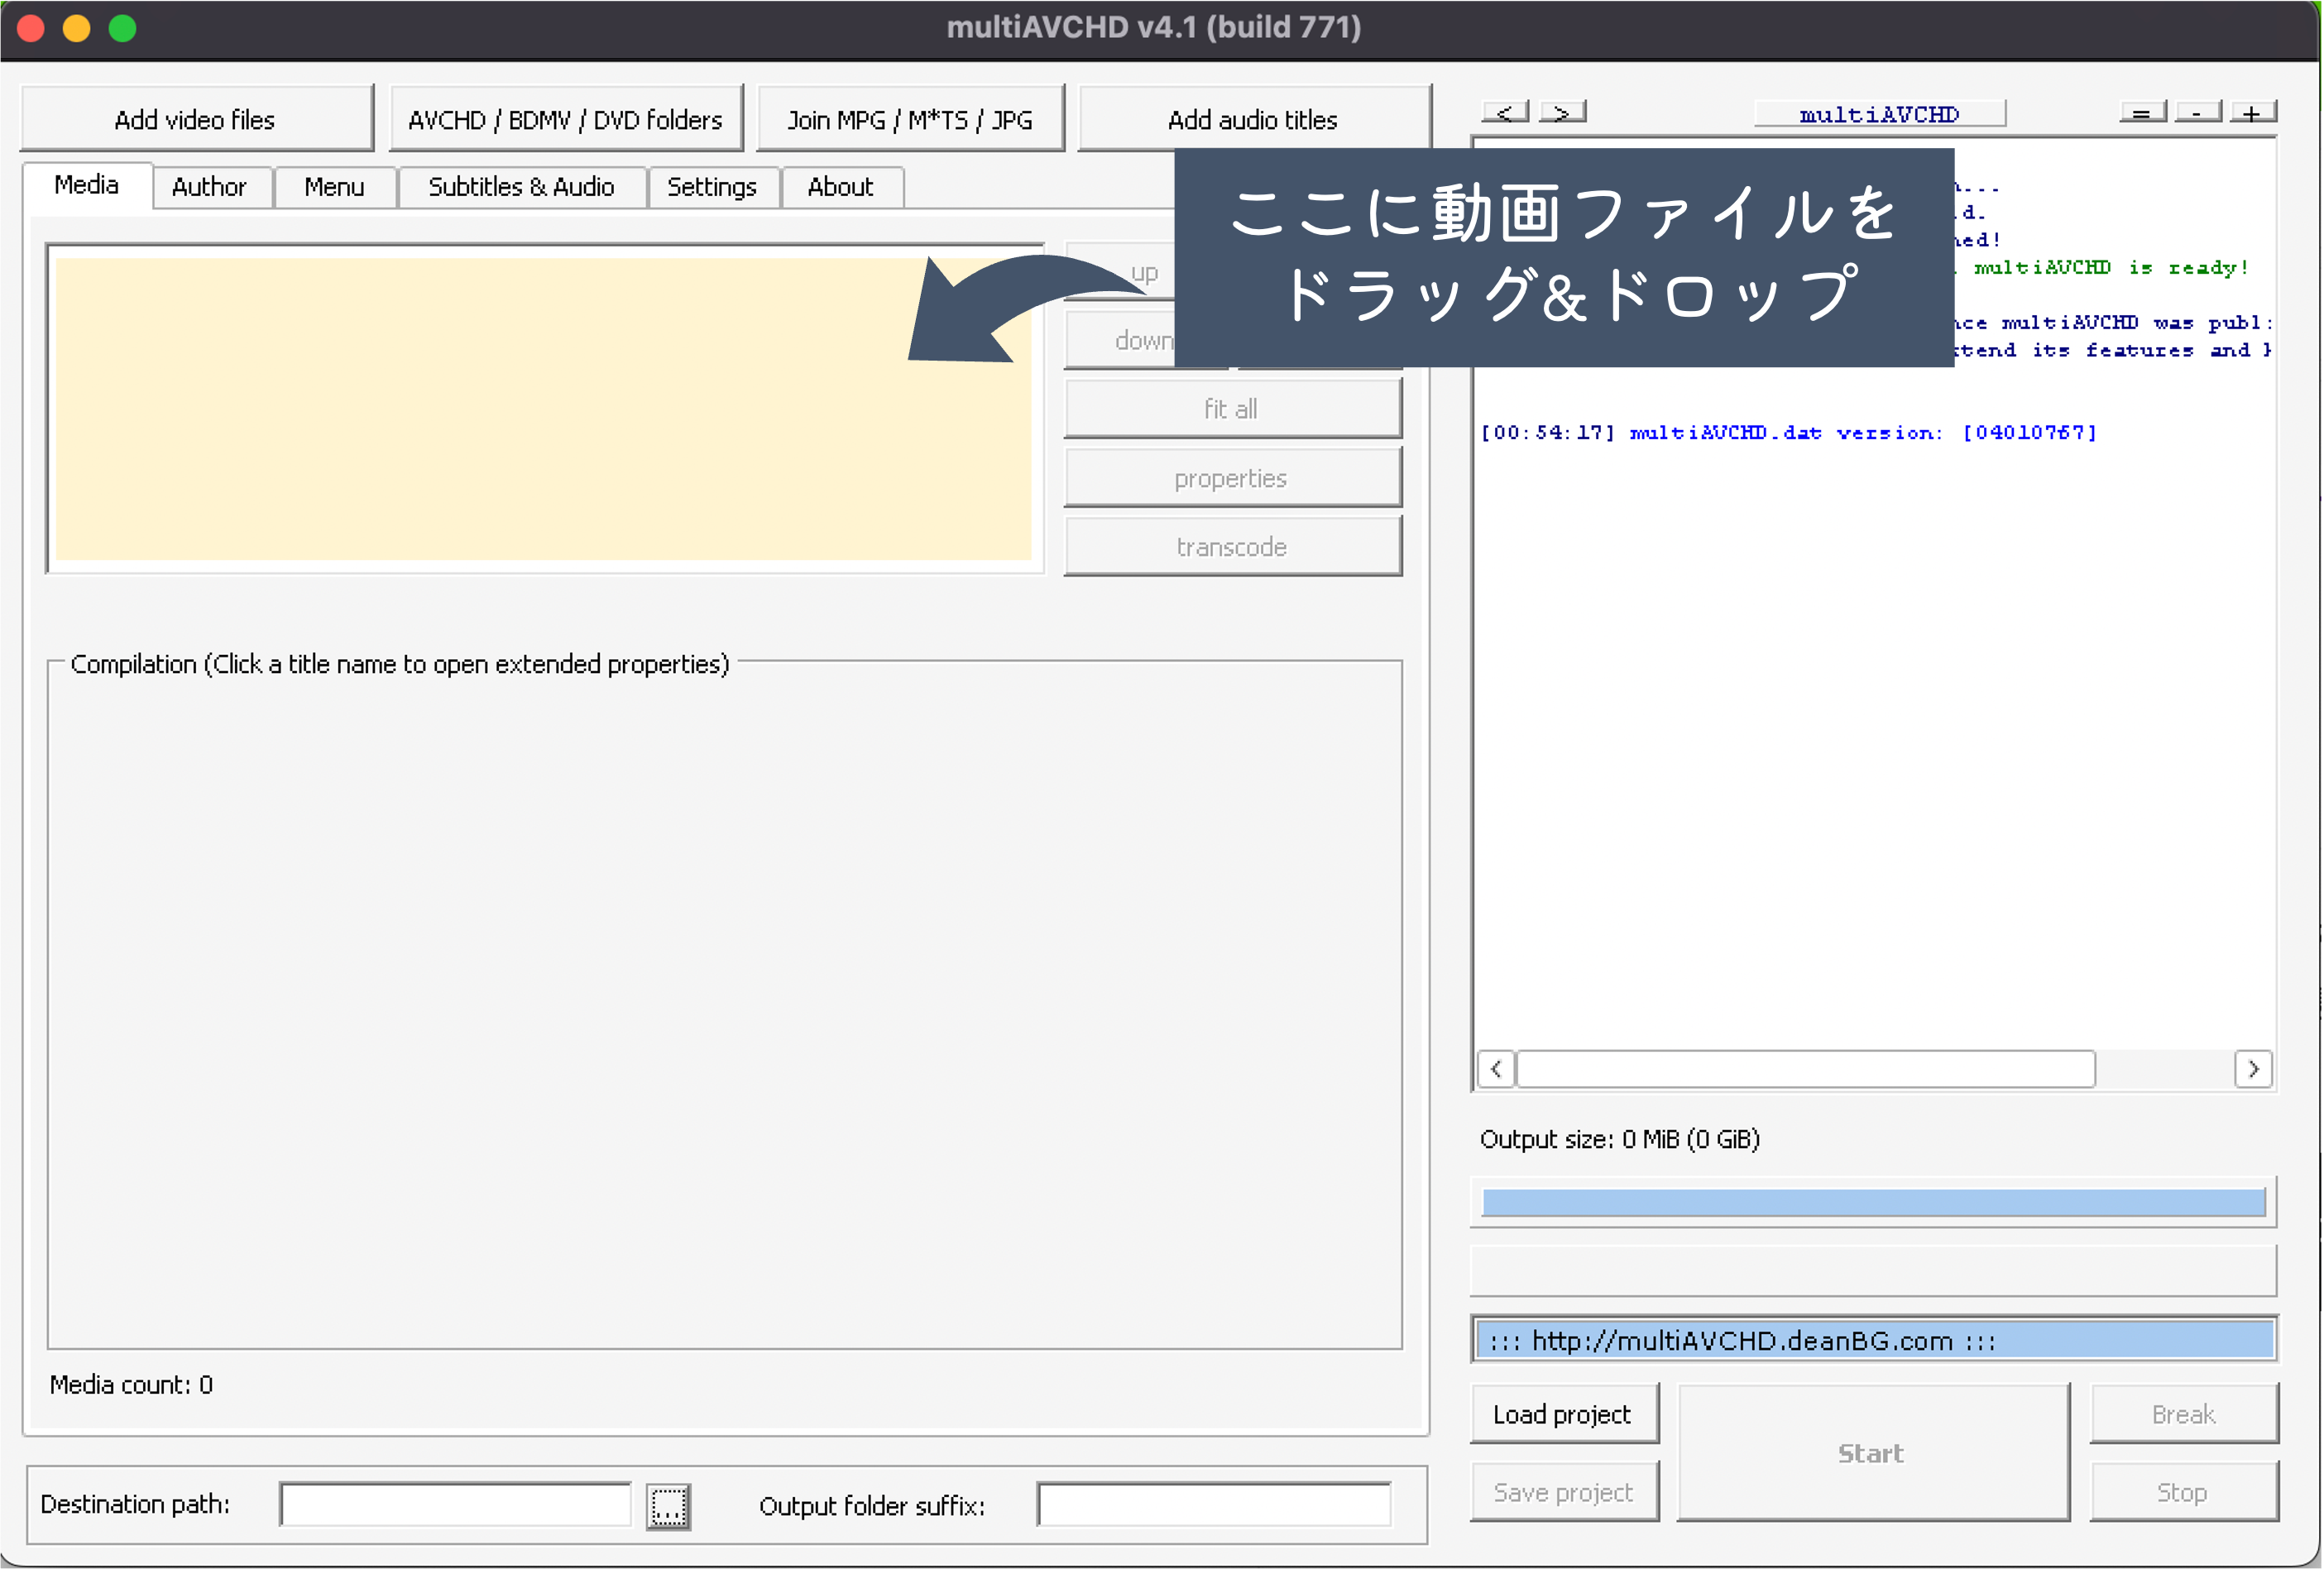Screen dimensions: 2324x1569
Task: Click the + icon at top right
Action: tap(2254, 111)
